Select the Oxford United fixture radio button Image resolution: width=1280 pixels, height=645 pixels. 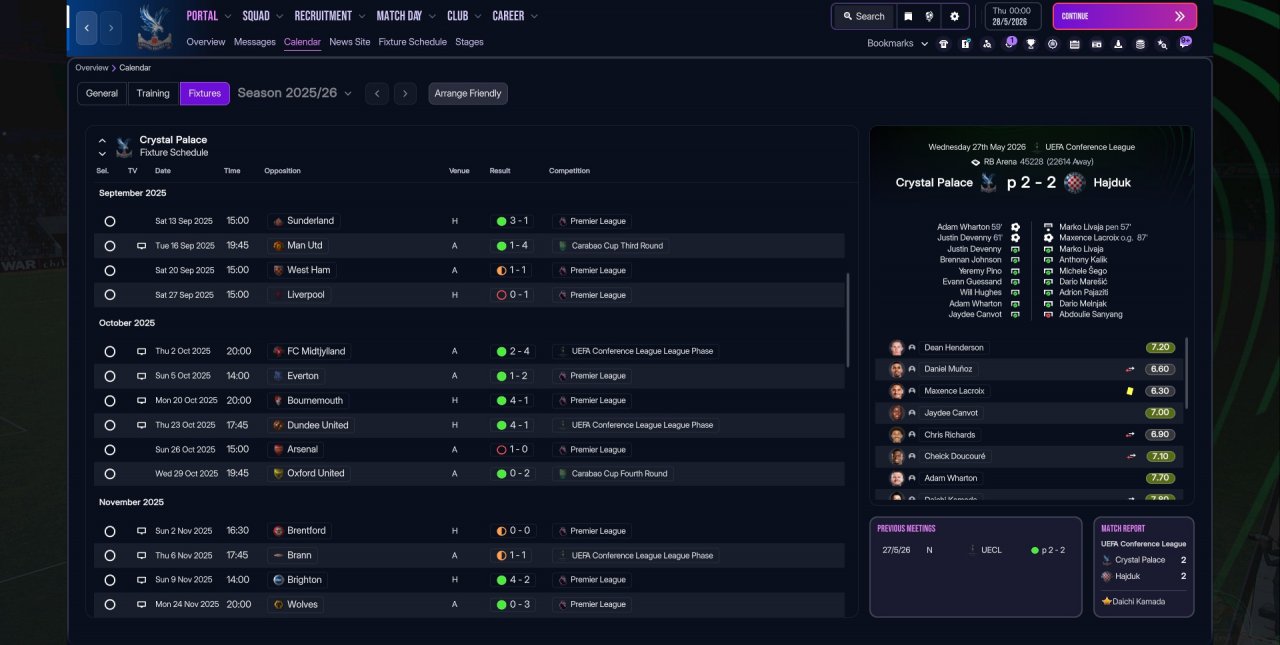(x=110, y=474)
